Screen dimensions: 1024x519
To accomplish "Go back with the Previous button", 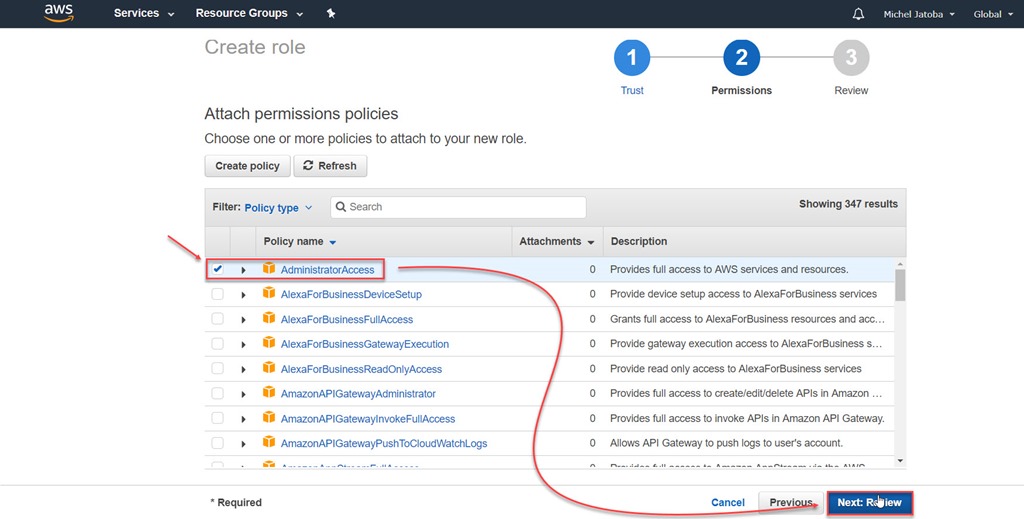I will tap(791, 502).
